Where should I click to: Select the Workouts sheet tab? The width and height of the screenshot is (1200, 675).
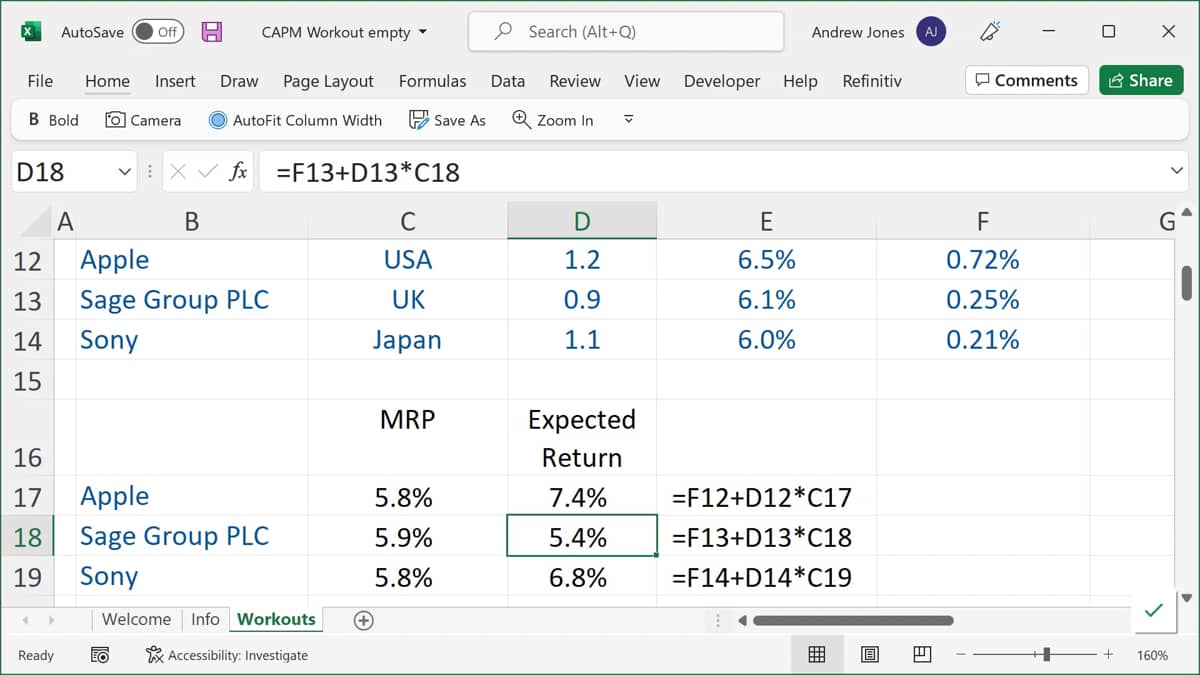276,619
